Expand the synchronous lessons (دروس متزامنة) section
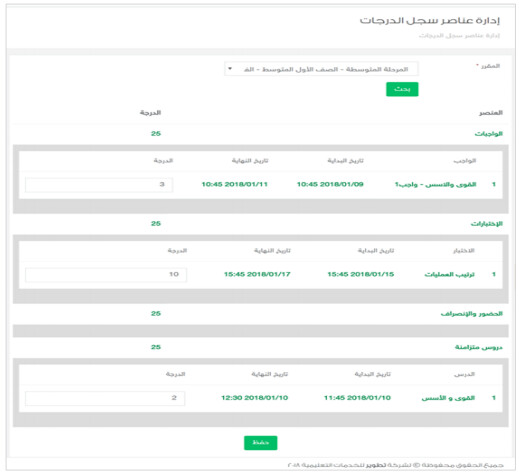 478,347
